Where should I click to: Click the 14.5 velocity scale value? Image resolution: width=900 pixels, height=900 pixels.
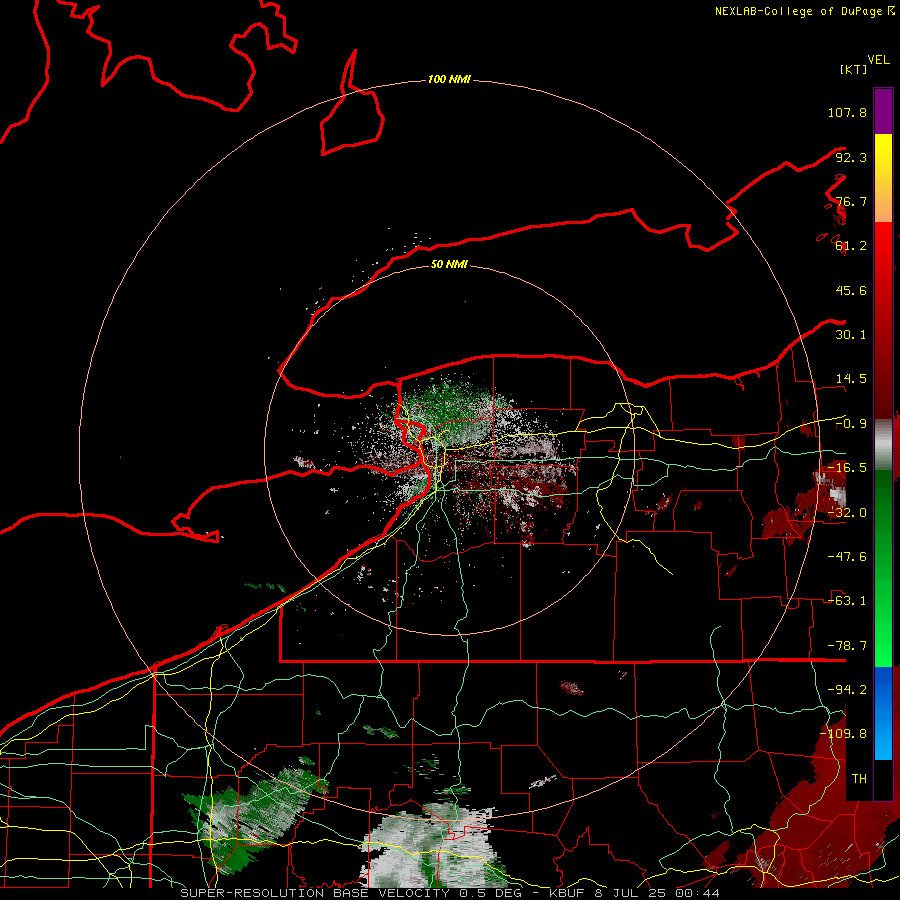click(x=851, y=379)
